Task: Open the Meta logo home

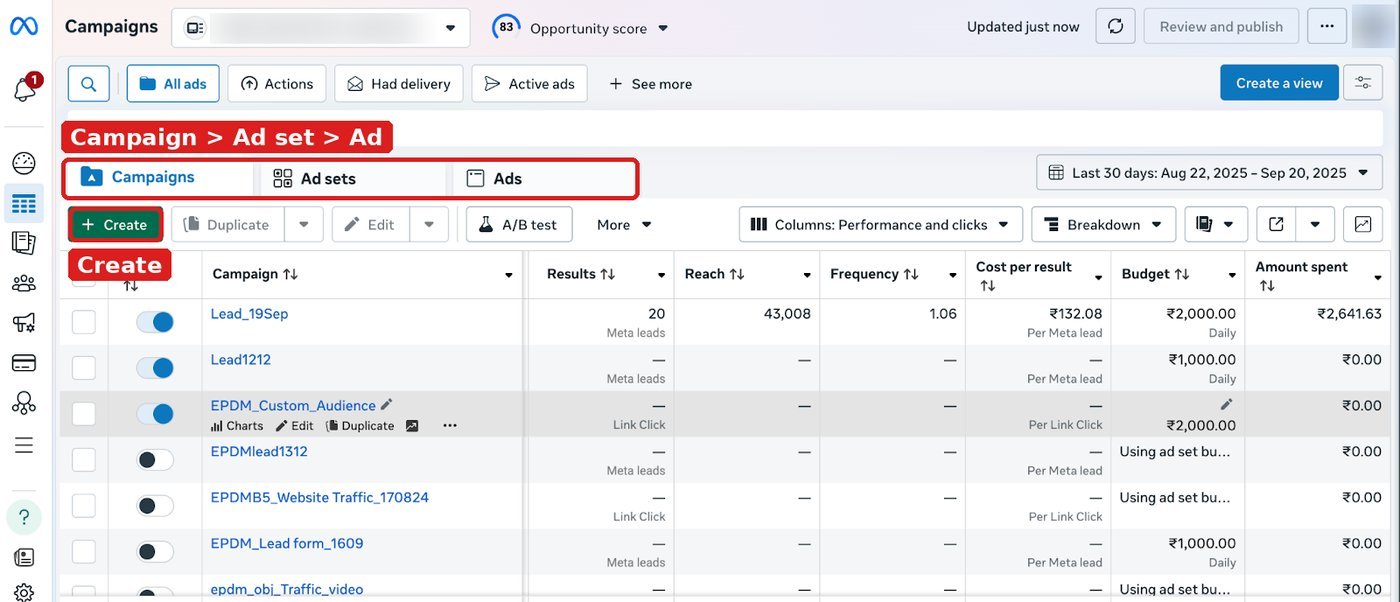Action: coord(24,27)
